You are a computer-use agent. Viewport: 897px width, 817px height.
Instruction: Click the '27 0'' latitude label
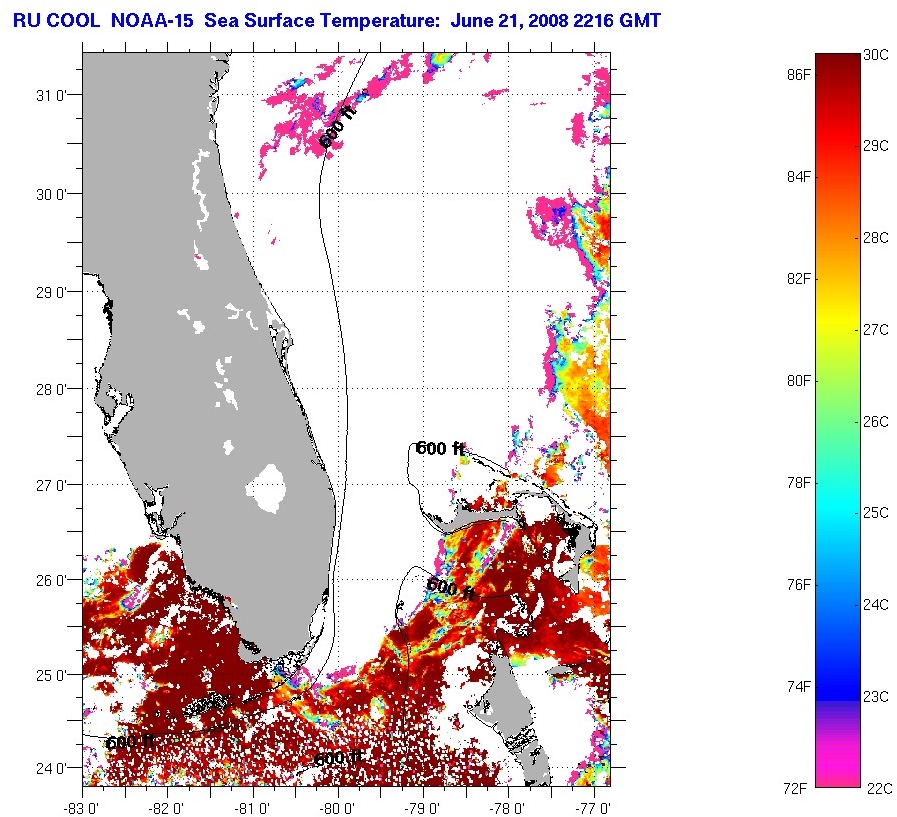coord(51,485)
